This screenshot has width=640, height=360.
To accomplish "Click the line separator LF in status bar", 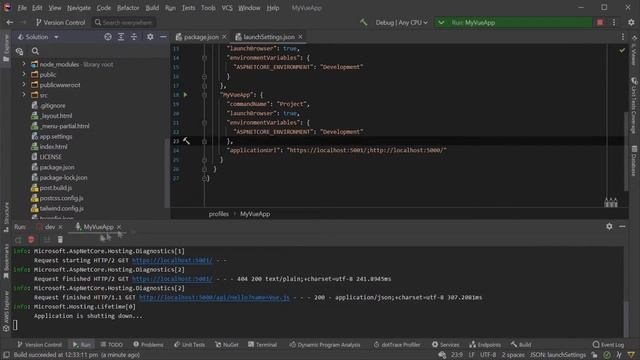I will point(471,355).
